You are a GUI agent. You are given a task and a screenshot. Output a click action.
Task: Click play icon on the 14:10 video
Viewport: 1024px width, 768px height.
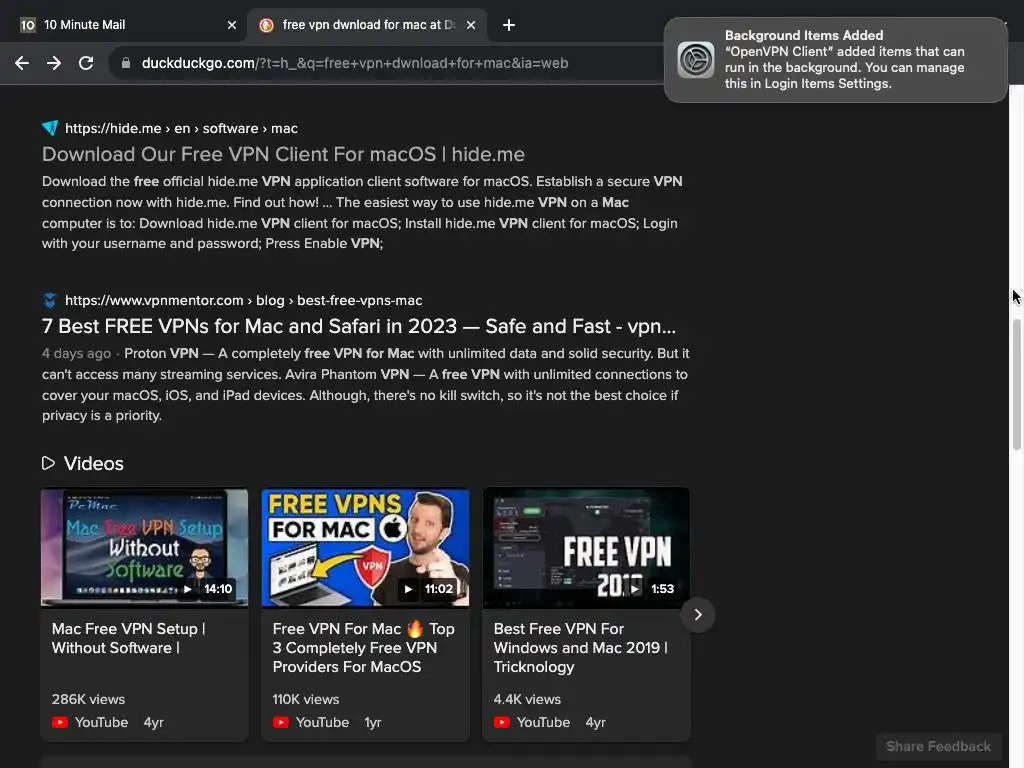(187, 589)
